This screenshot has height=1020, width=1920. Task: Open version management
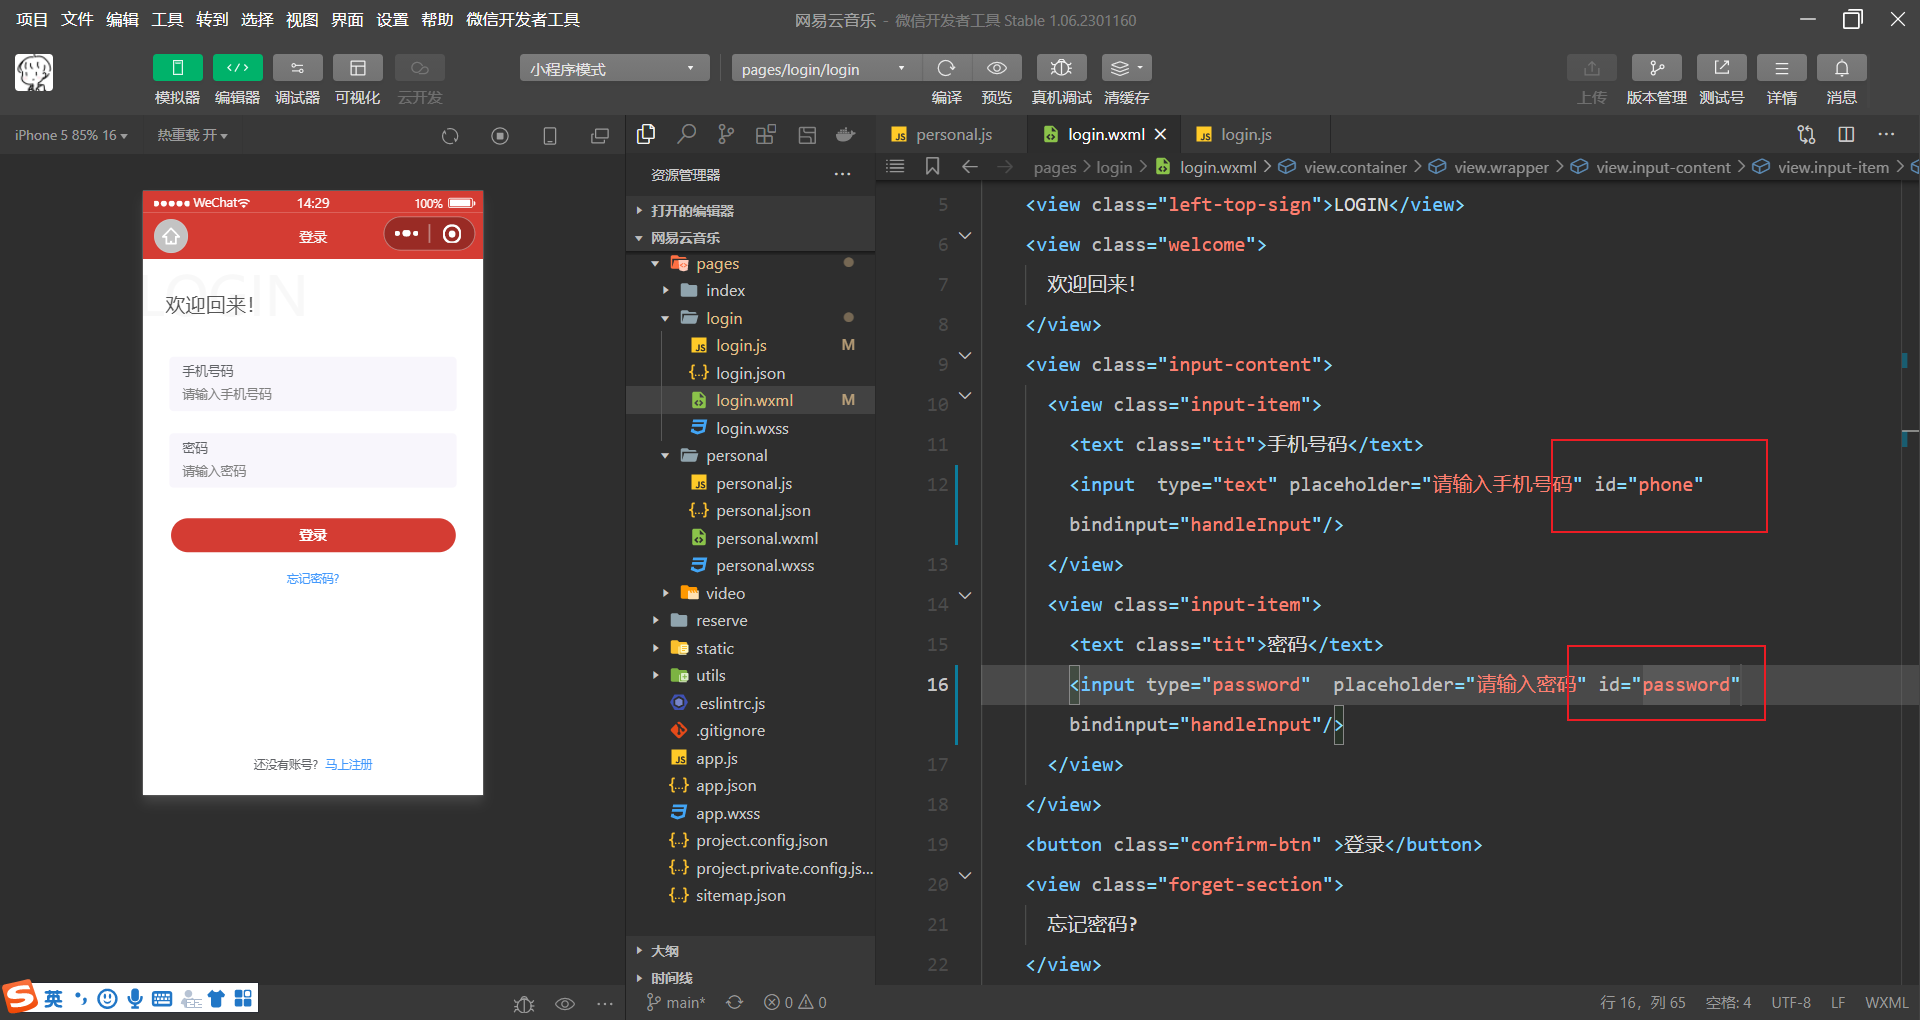point(1656,67)
